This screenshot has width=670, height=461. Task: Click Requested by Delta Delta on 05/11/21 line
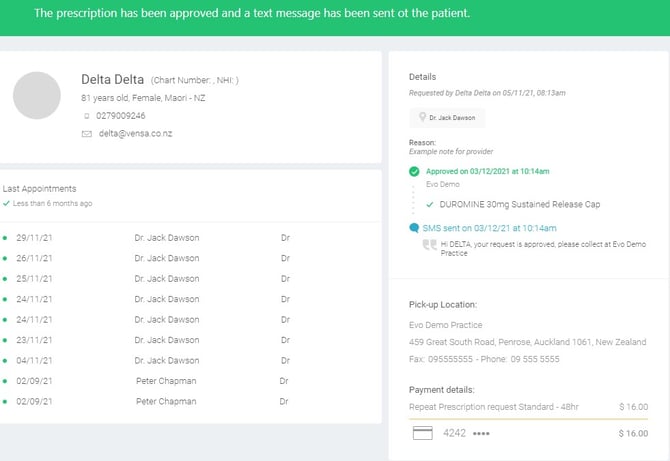pos(487,93)
